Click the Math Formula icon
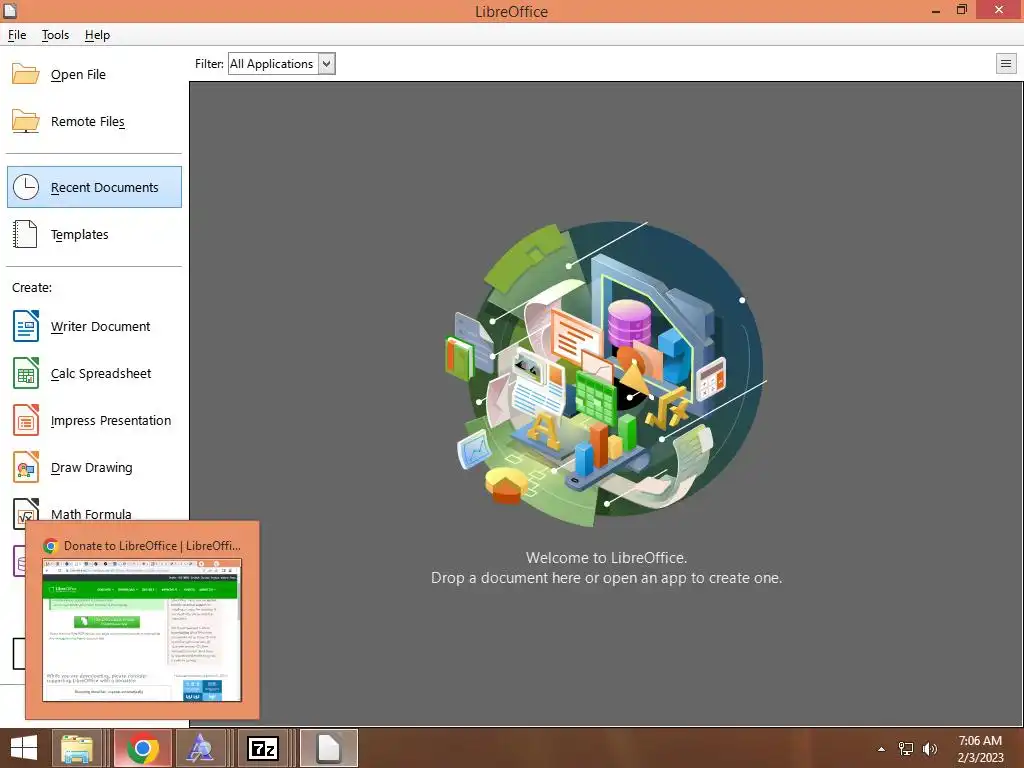The image size is (1024, 768). 25,511
